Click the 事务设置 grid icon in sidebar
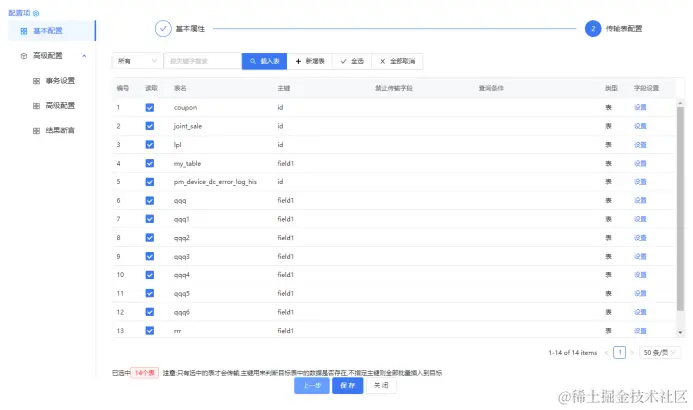 37,81
